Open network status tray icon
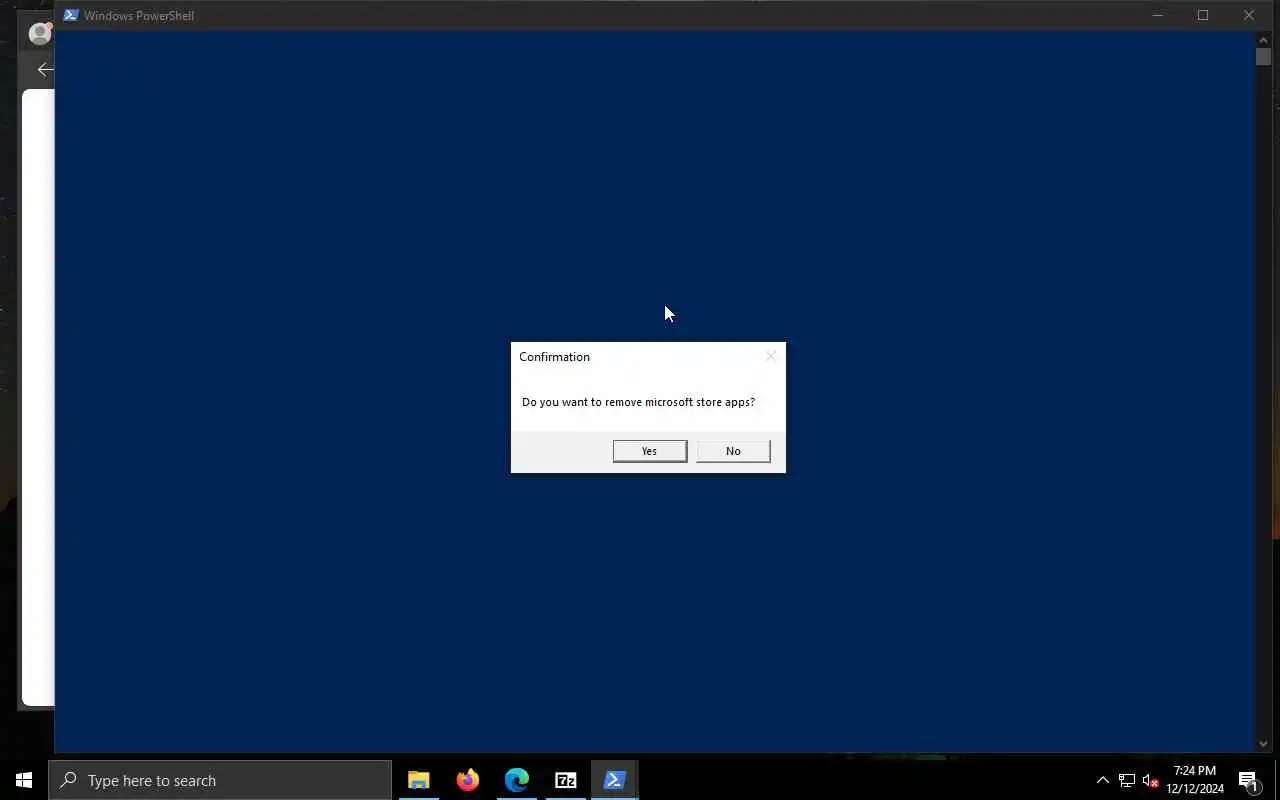This screenshot has height=800, width=1280. pos(1126,780)
